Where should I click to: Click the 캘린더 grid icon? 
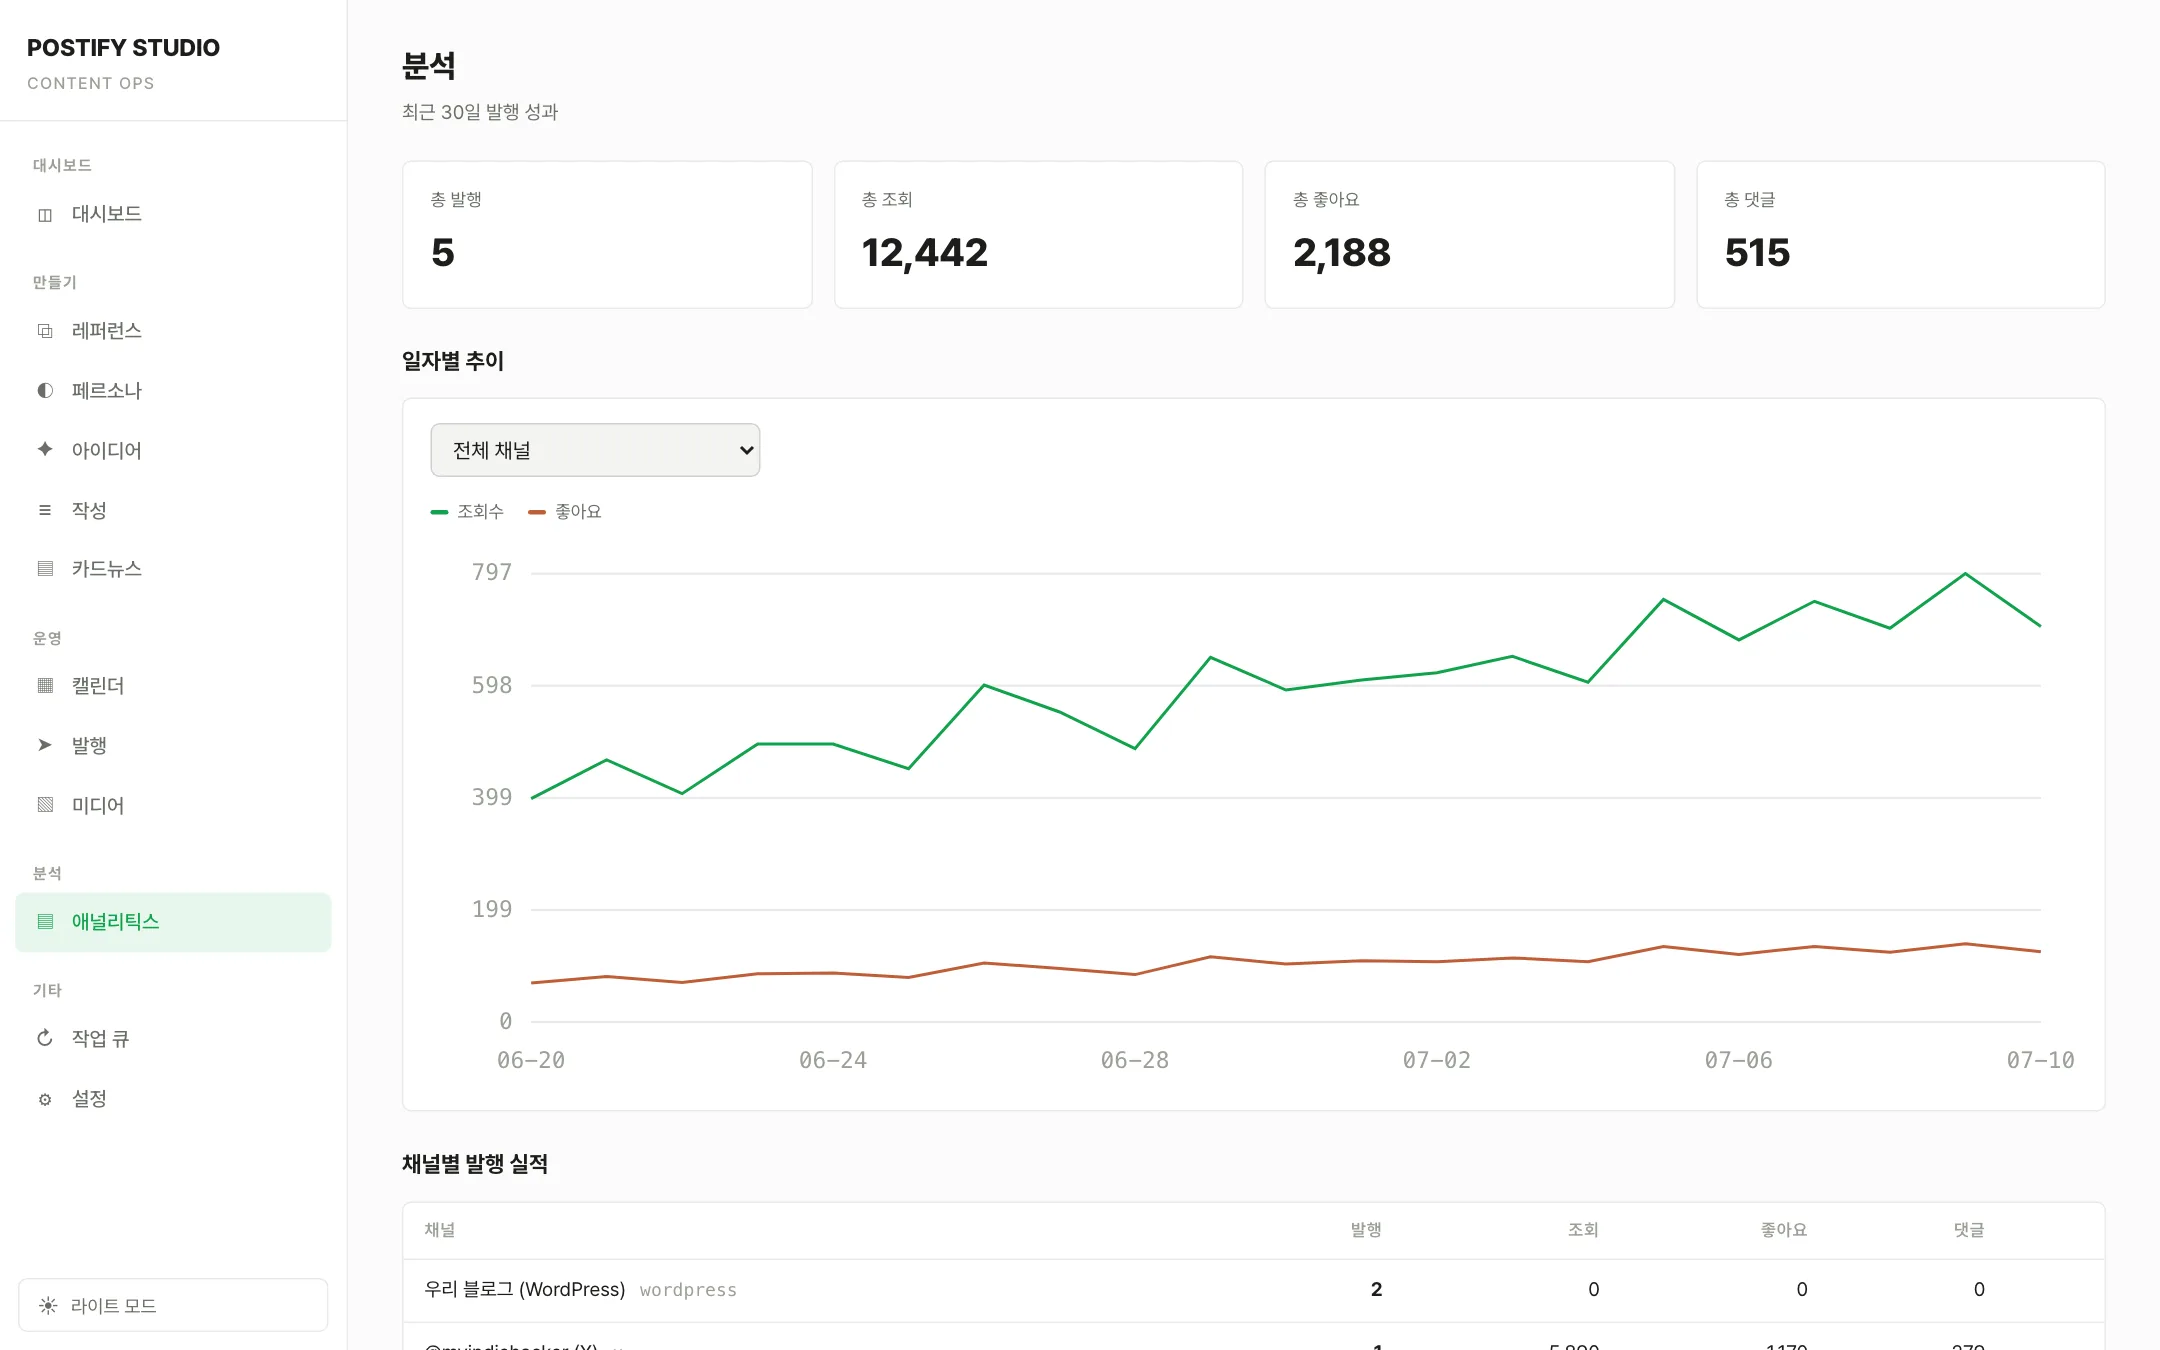[45, 685]
